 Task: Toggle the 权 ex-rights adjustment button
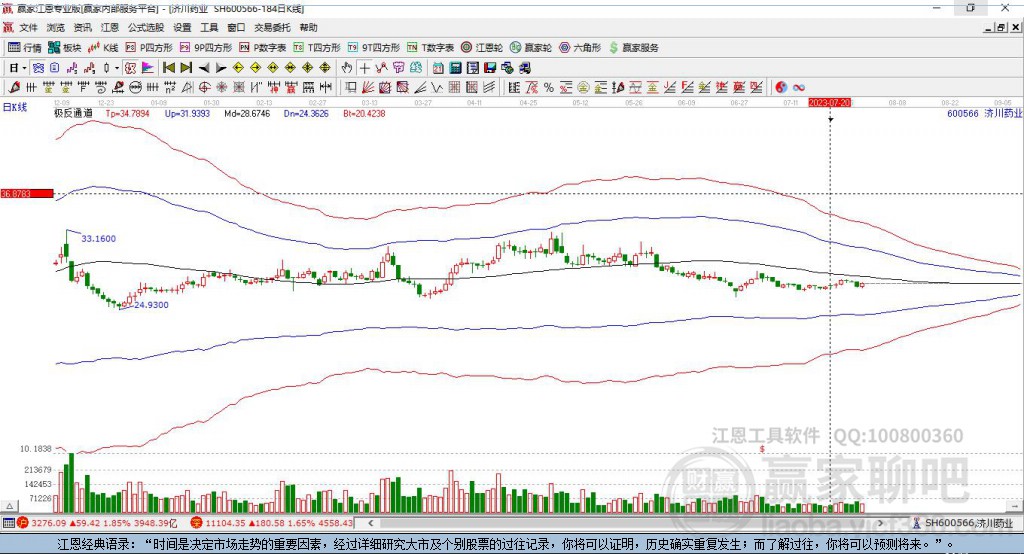(130, 68)
